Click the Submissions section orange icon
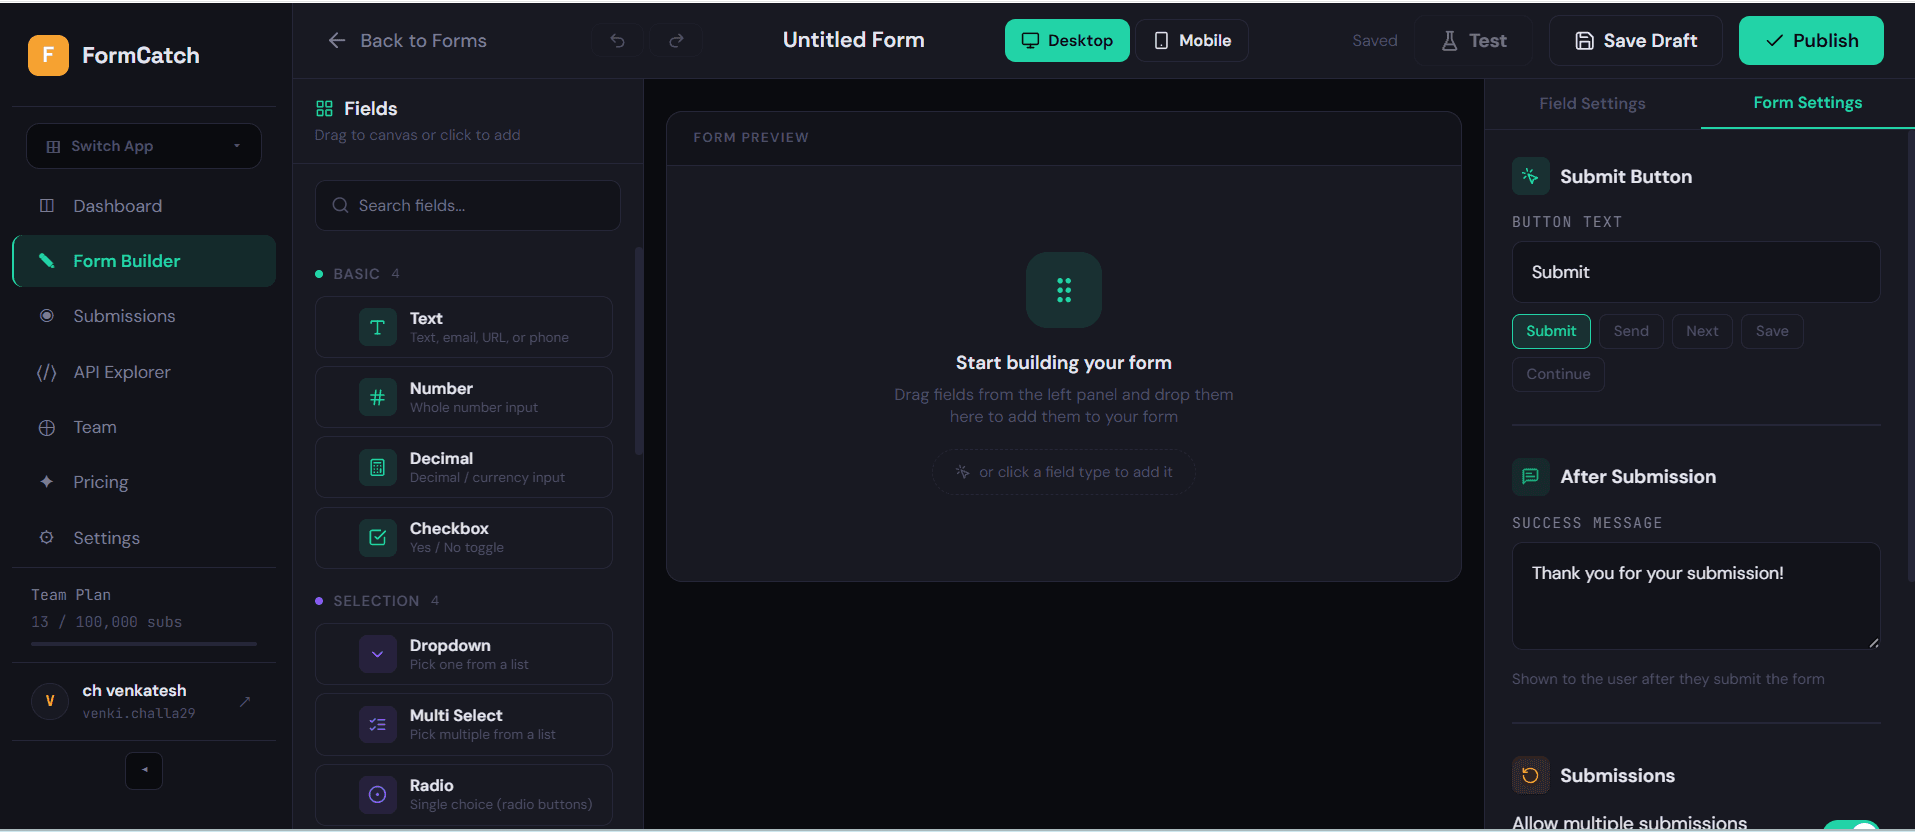 pyautogui.click(x=1530, y=775)
